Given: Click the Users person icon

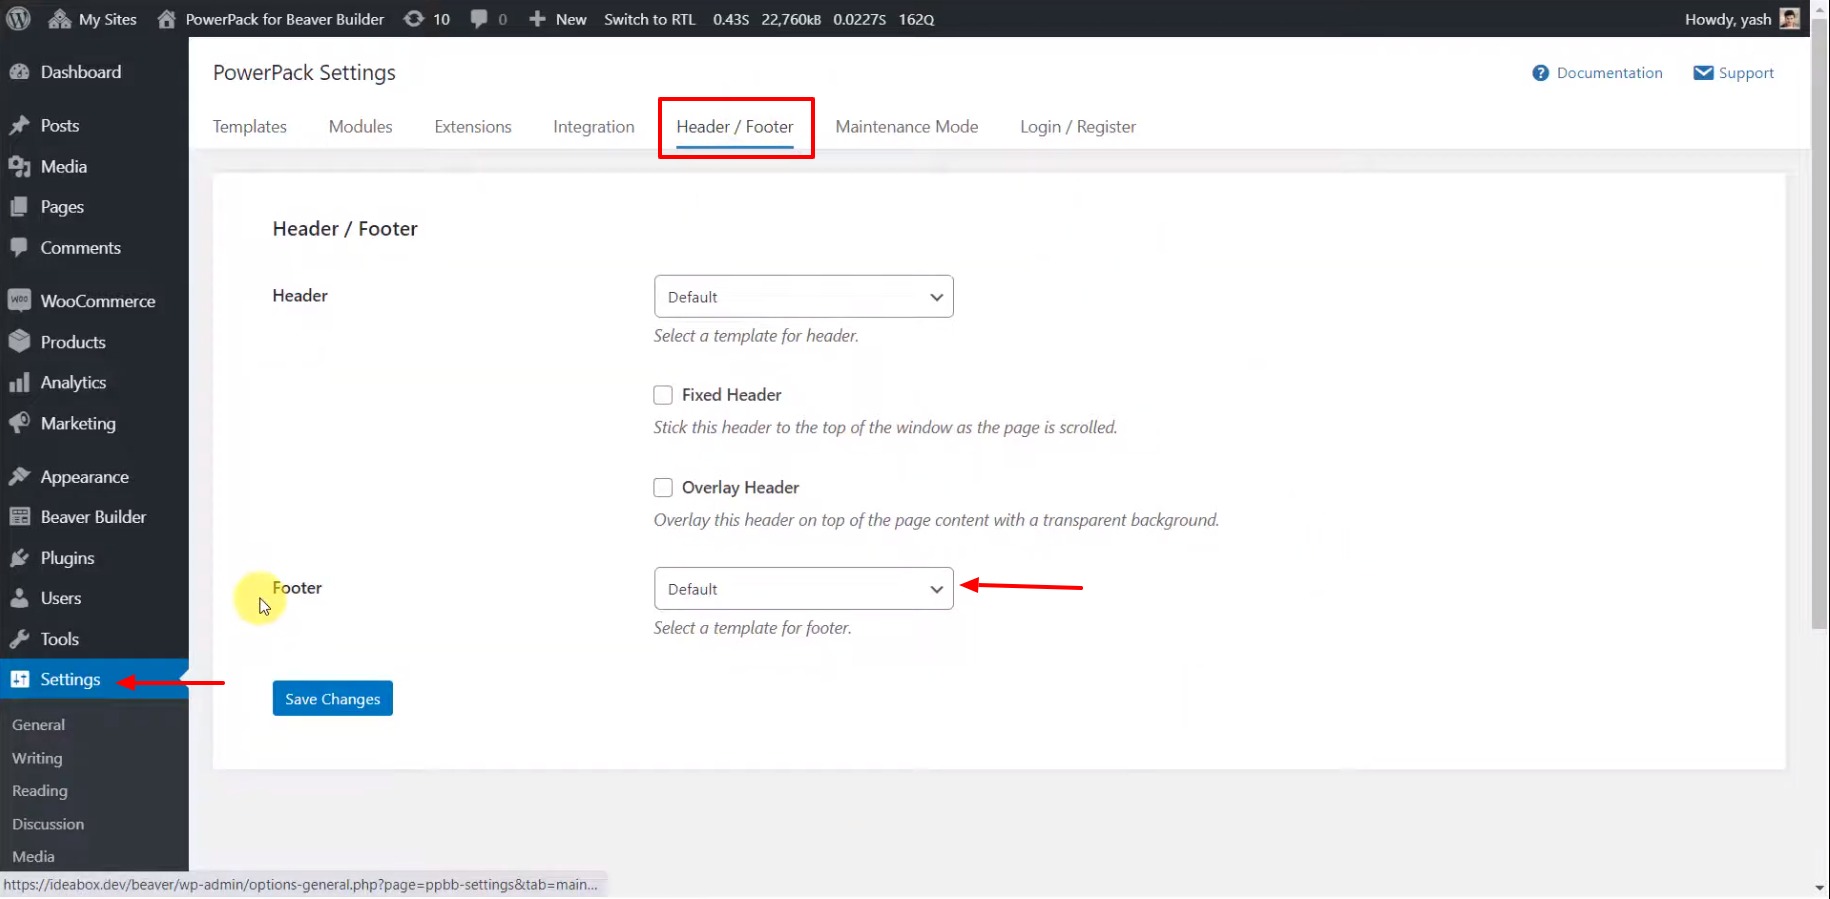Looking at the screenshot, I should coord(19,598).
